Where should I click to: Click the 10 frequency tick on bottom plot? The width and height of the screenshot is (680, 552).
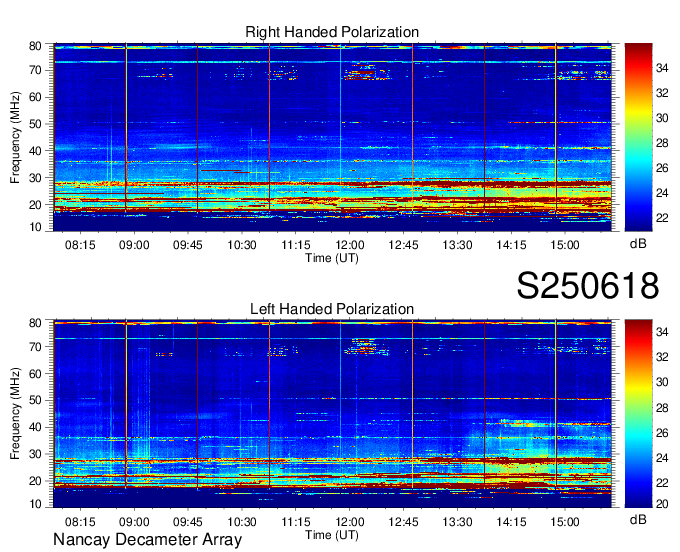coord(35,504)
